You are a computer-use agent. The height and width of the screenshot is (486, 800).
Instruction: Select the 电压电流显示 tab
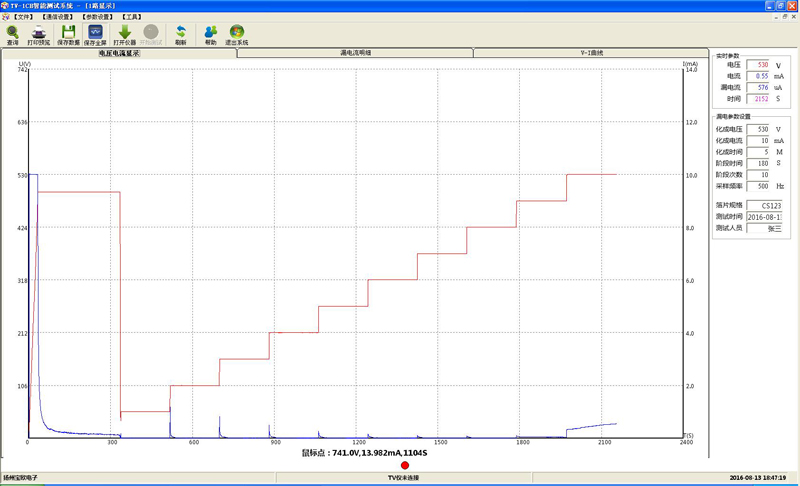pyautogui.click(x=119, y=52)
